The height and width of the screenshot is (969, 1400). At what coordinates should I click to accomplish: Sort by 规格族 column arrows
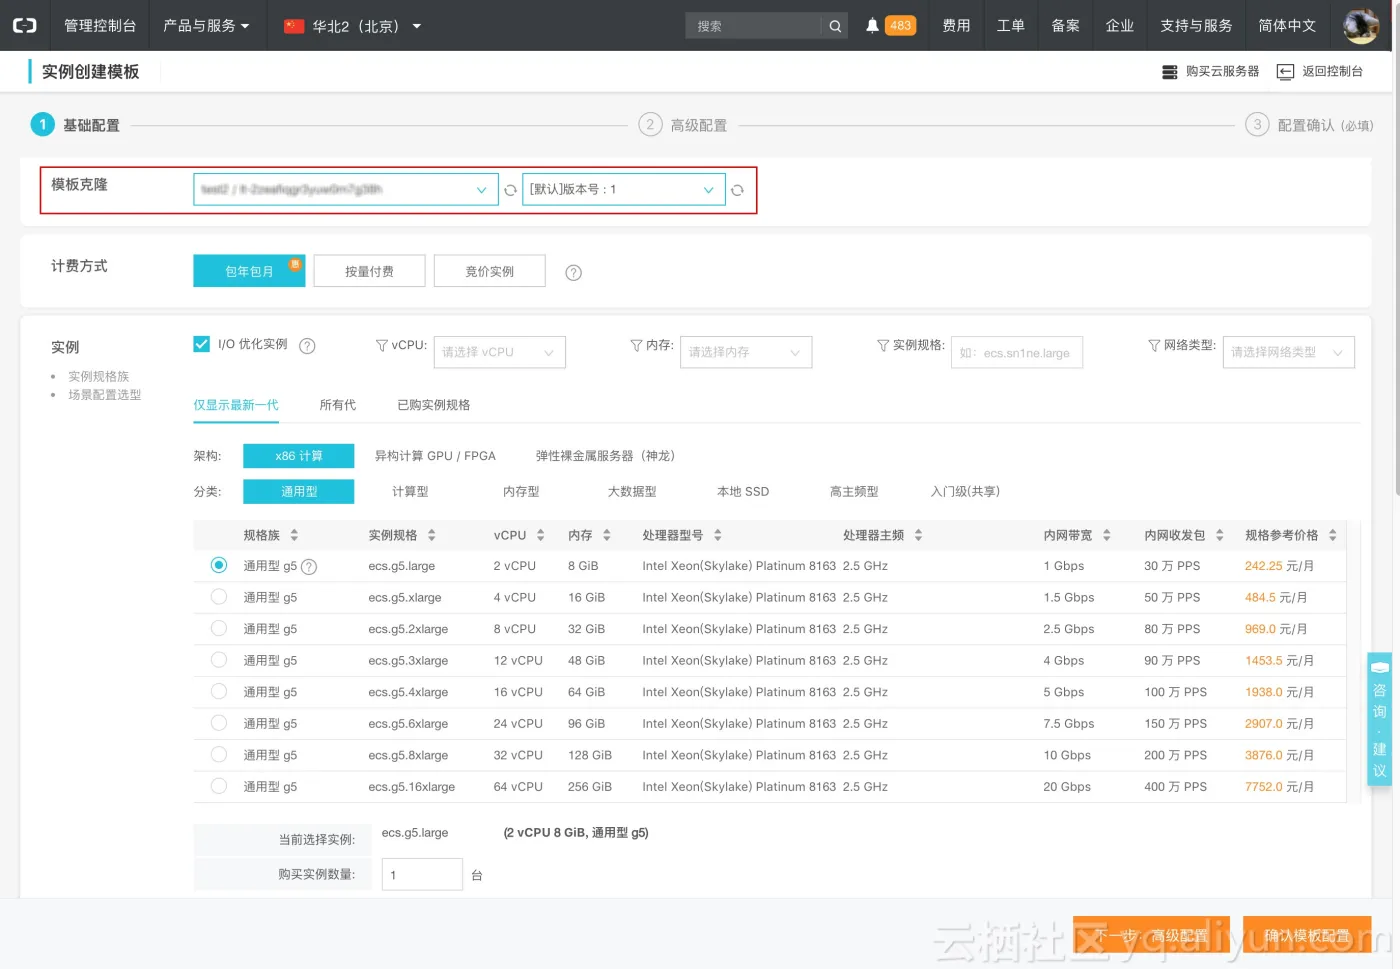[294, 536]
